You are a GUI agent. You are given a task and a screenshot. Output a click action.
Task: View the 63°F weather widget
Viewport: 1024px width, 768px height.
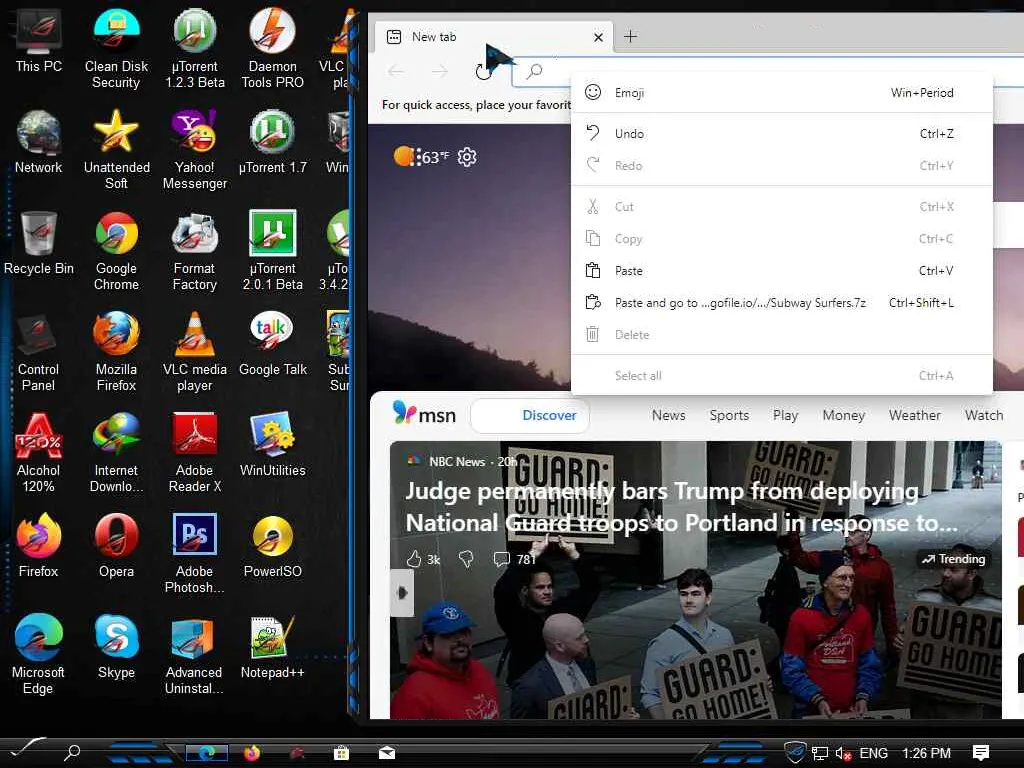click(x=422, y=157)
